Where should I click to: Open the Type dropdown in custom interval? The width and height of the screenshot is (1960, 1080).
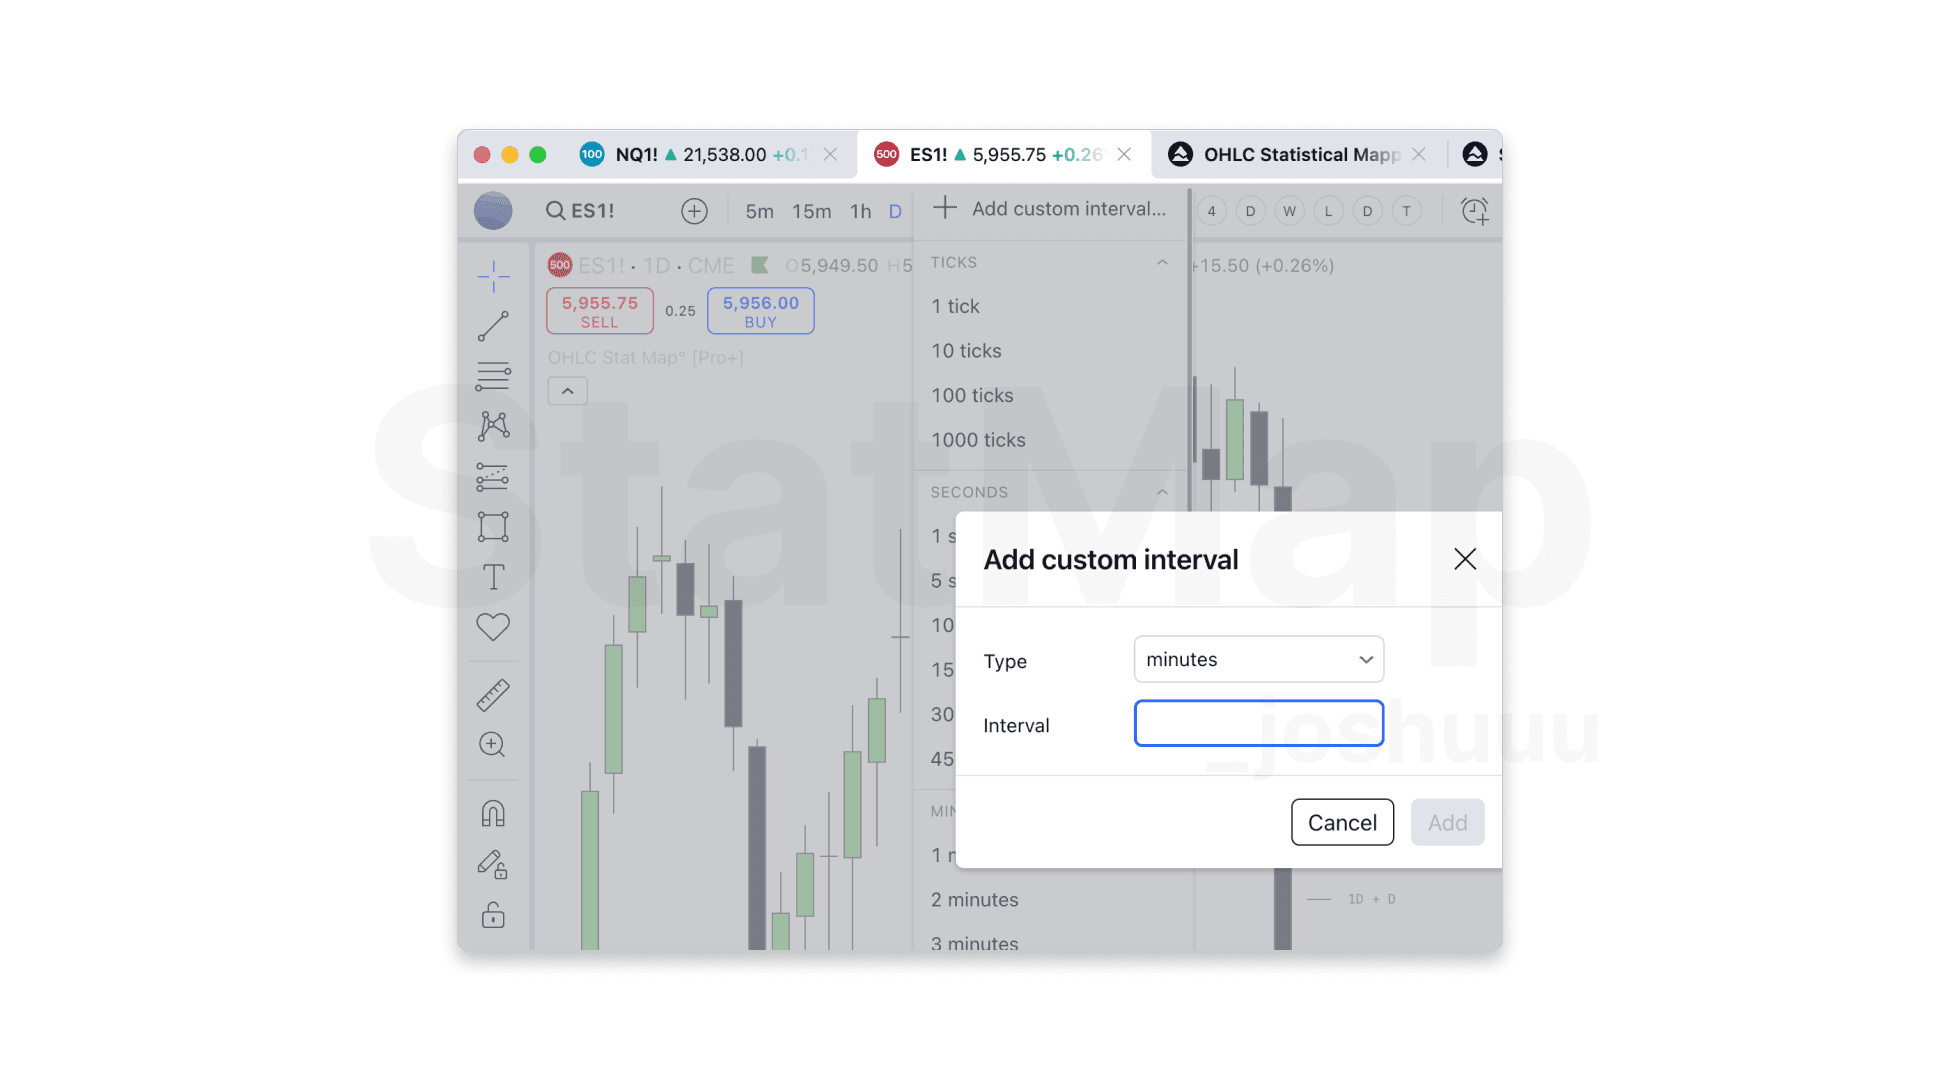(x=1259, y=660)
